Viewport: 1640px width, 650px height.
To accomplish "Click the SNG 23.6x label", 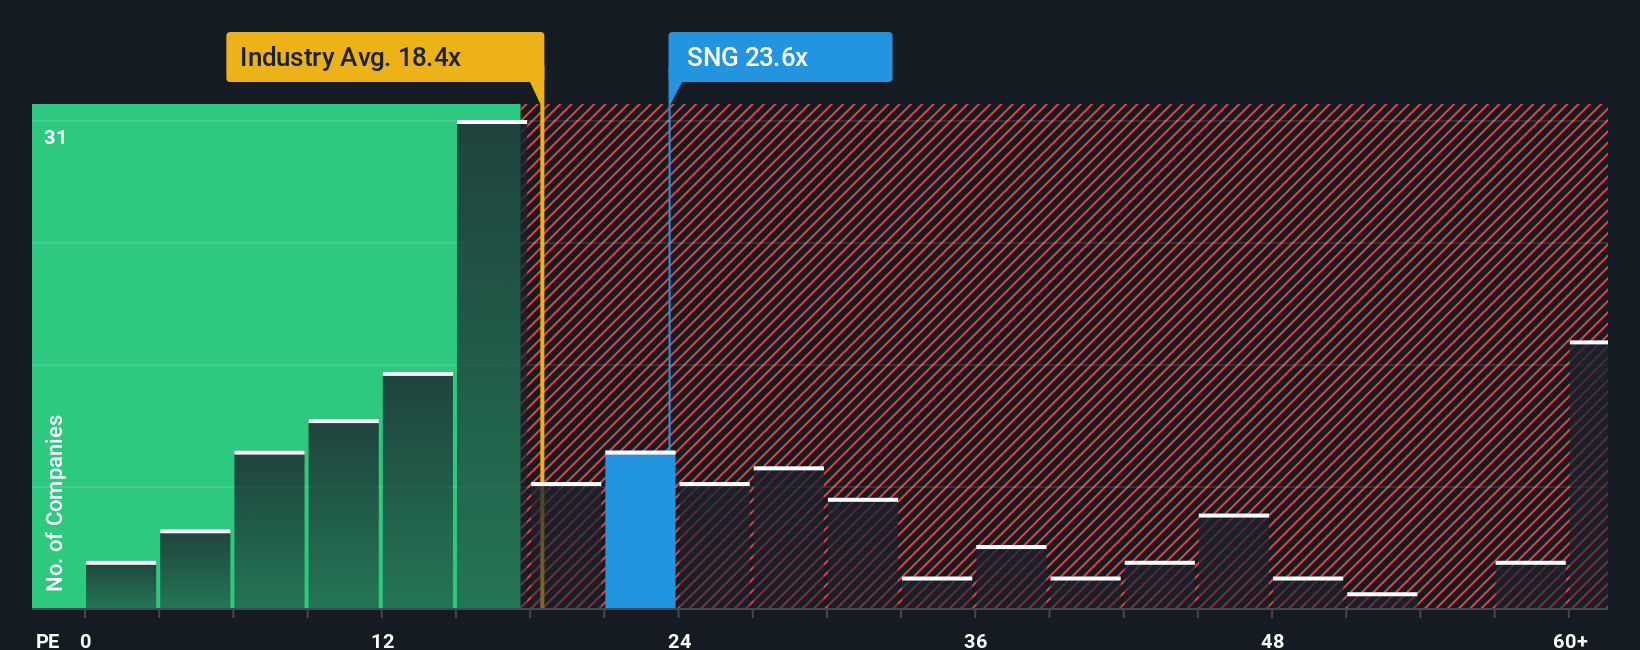I will click(x=780, y=57).
